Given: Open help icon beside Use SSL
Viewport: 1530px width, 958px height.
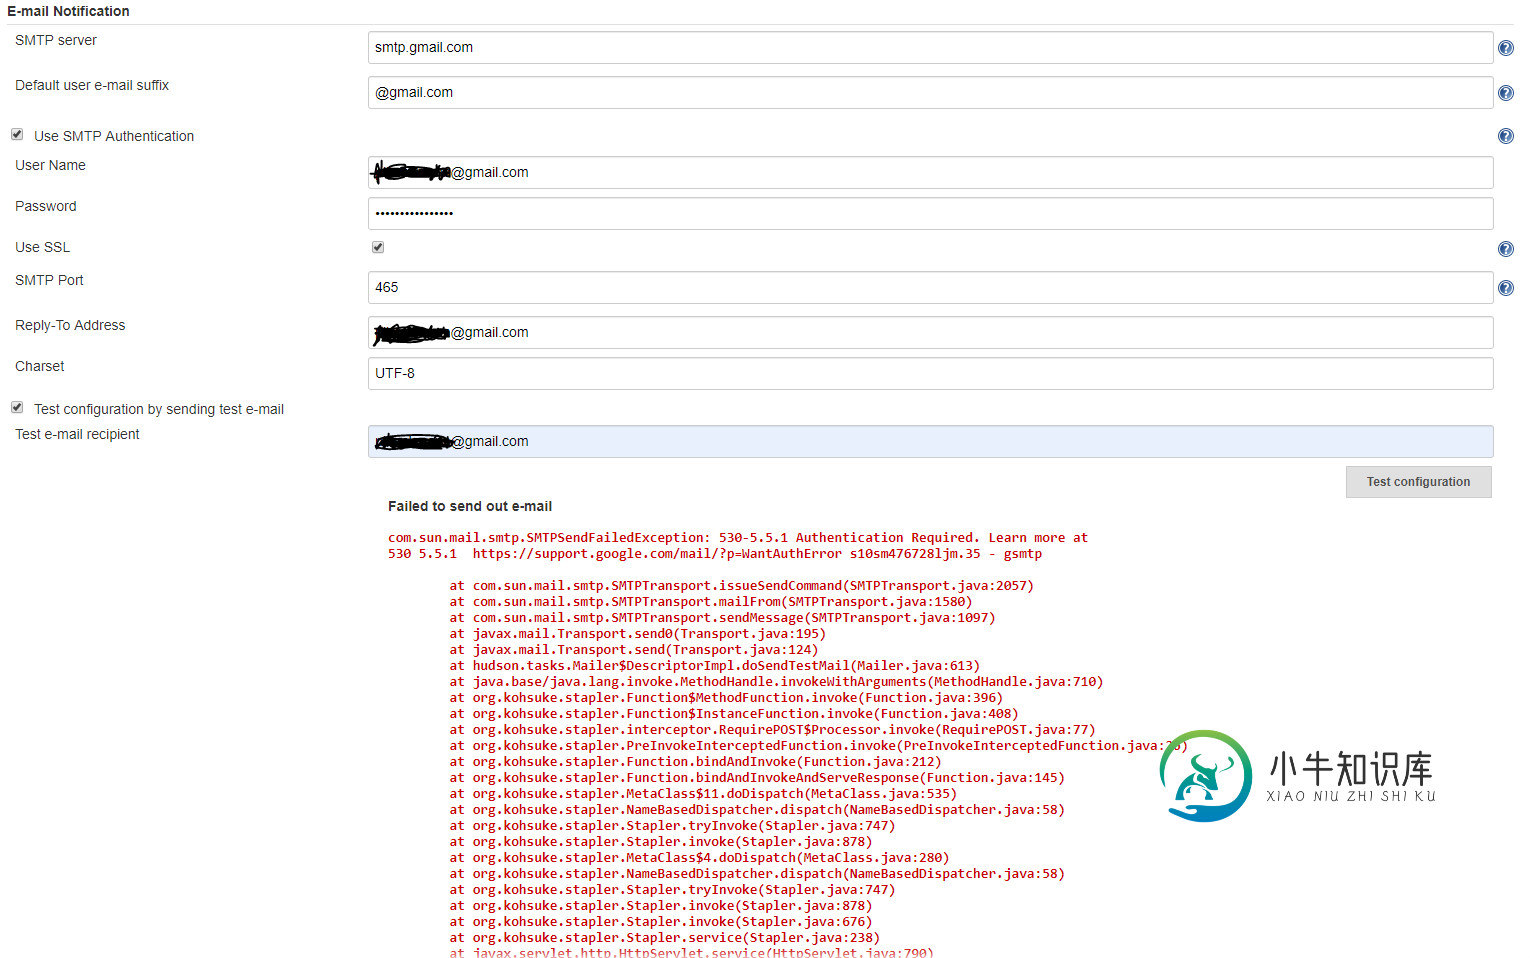Looking at the screenshot, I should pyautogui.click(x=1505, y=249).
